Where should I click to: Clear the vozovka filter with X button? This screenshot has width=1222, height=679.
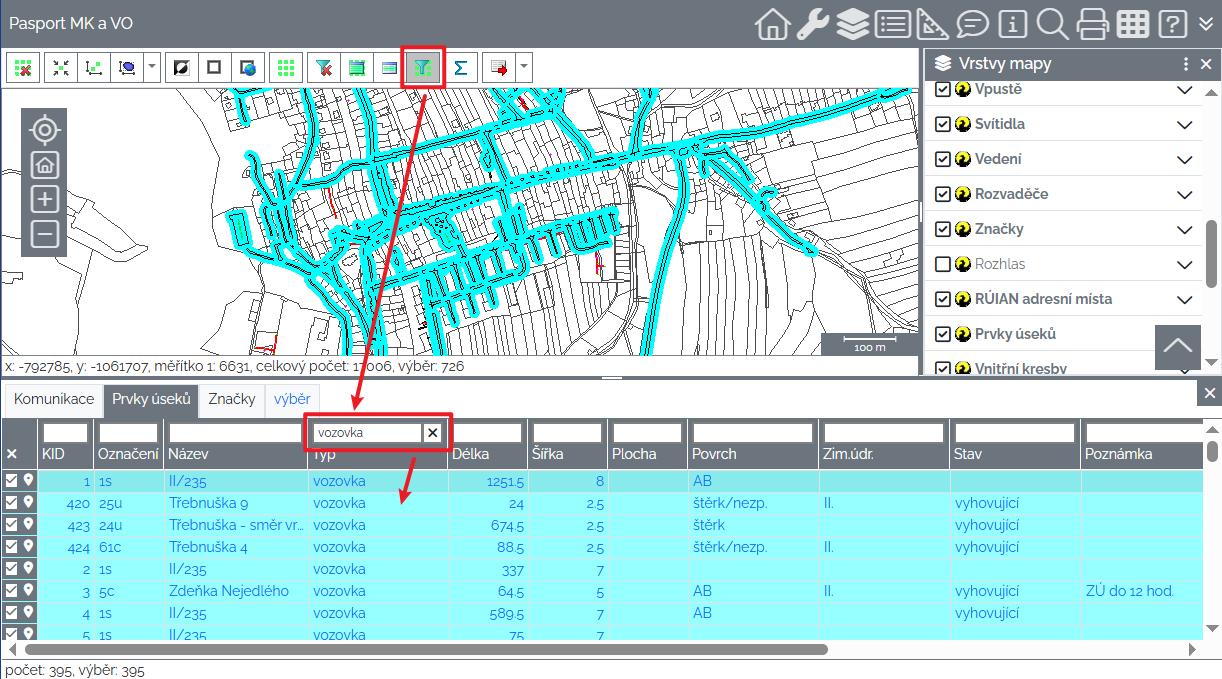pos(432,433)
